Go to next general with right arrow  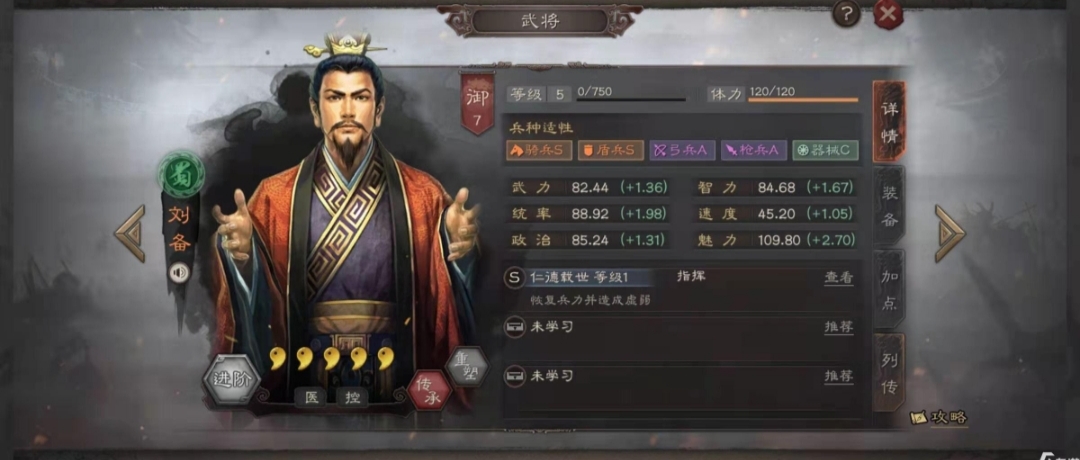pos(950,233)
